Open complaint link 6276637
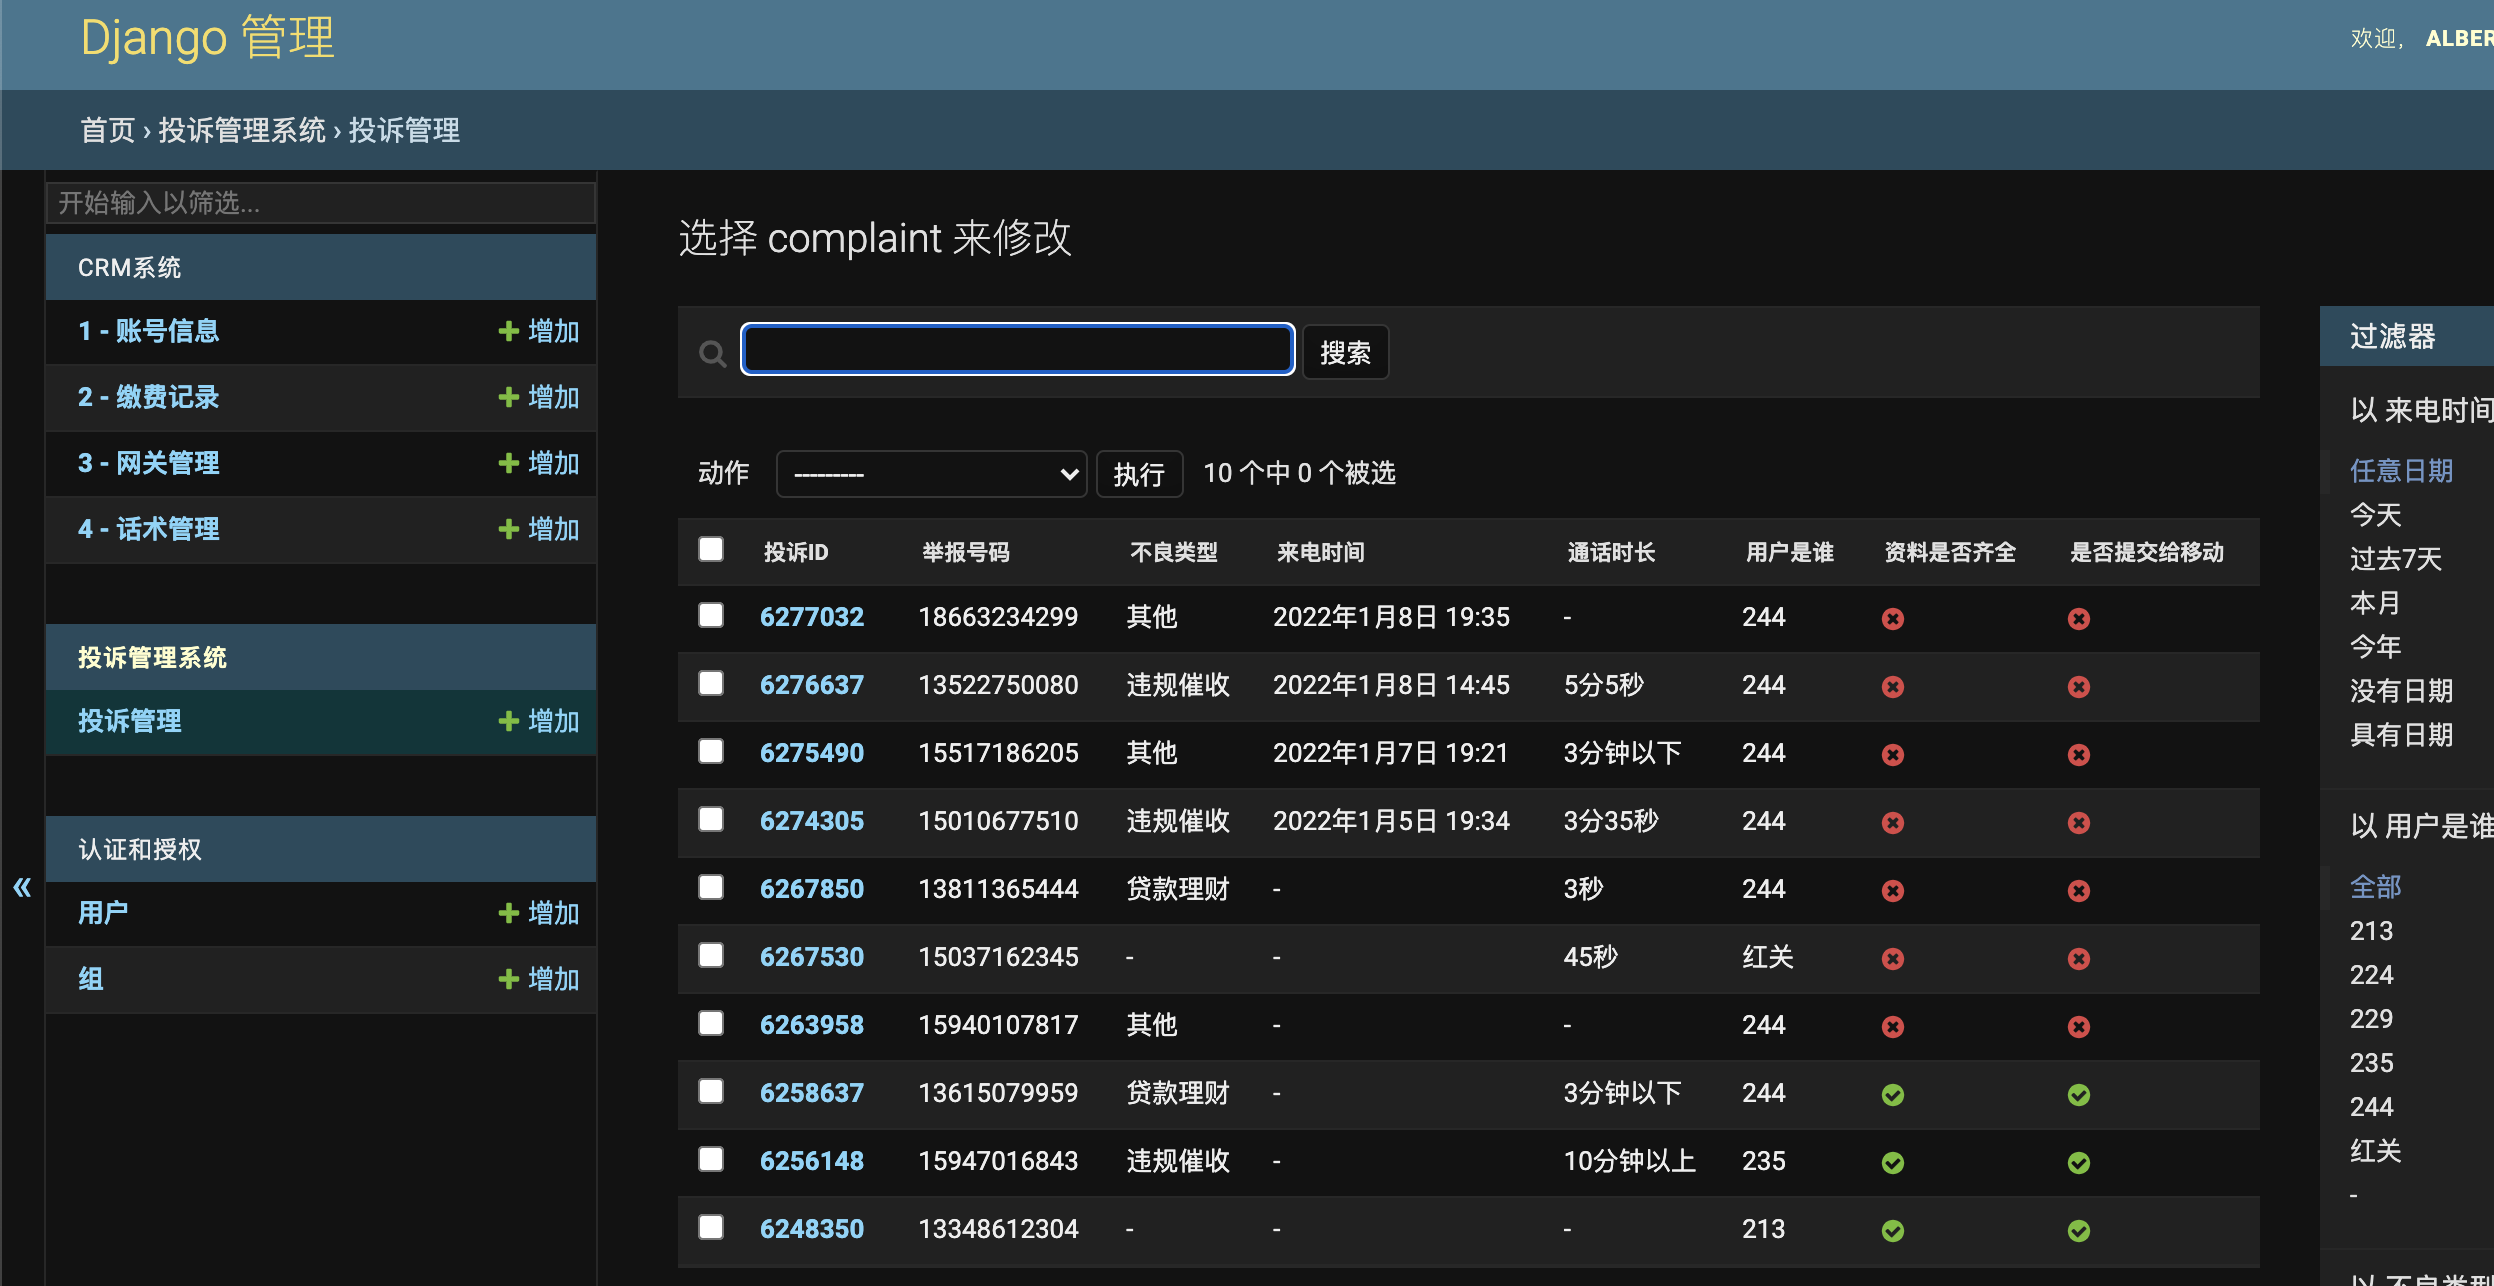The height and width of the screenshot is (1286, 2494). (812, 685)
